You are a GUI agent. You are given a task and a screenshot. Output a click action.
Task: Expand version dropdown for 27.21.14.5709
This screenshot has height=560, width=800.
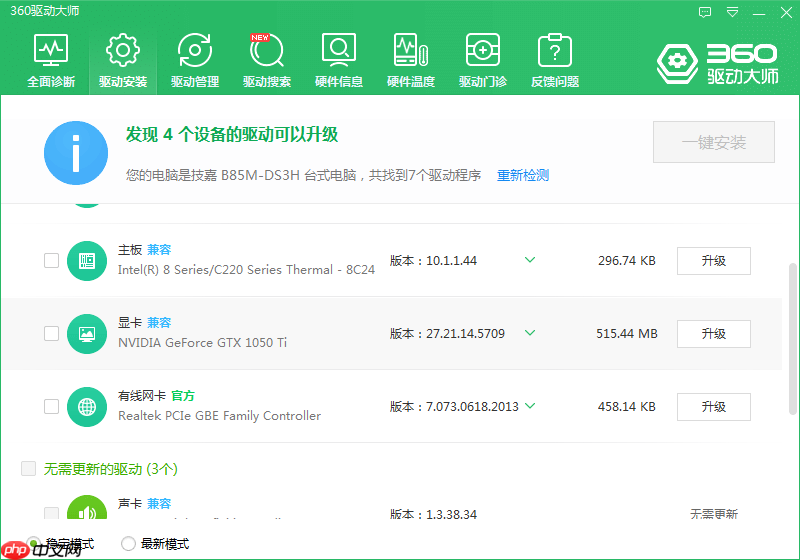[x=530, y=333]
